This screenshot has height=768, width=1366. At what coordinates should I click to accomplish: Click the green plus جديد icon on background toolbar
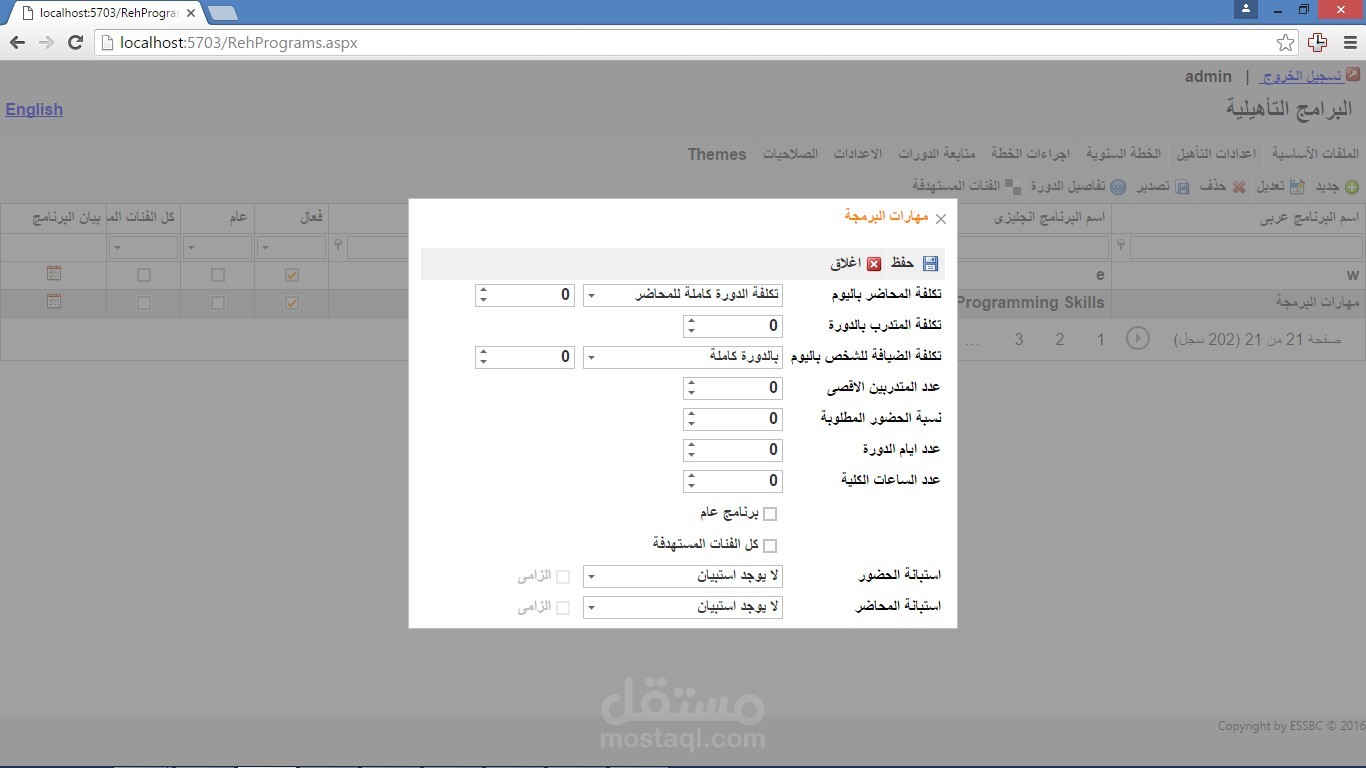(1352, 187)
